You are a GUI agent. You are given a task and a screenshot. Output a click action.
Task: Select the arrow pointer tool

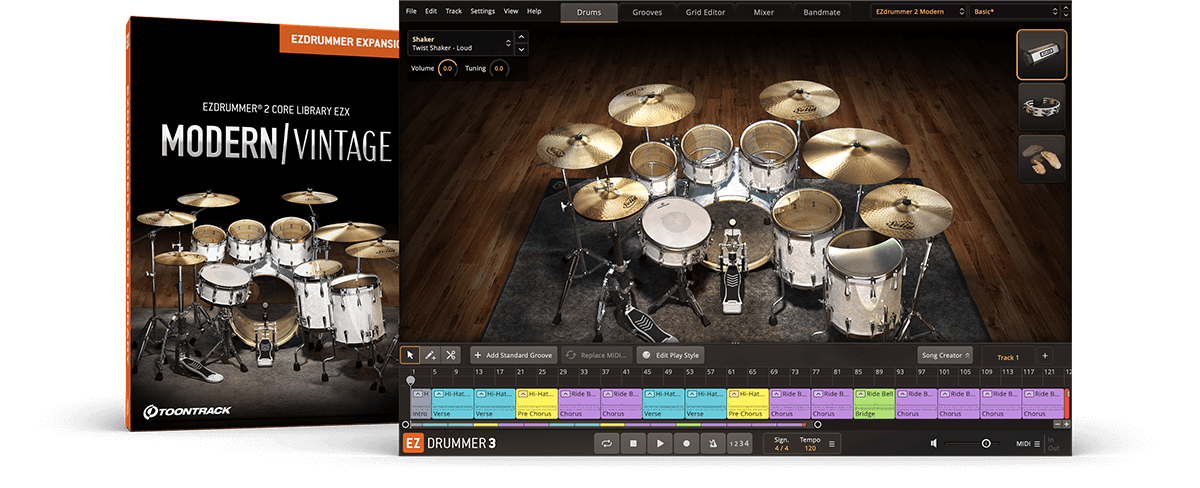pos(410,355)
